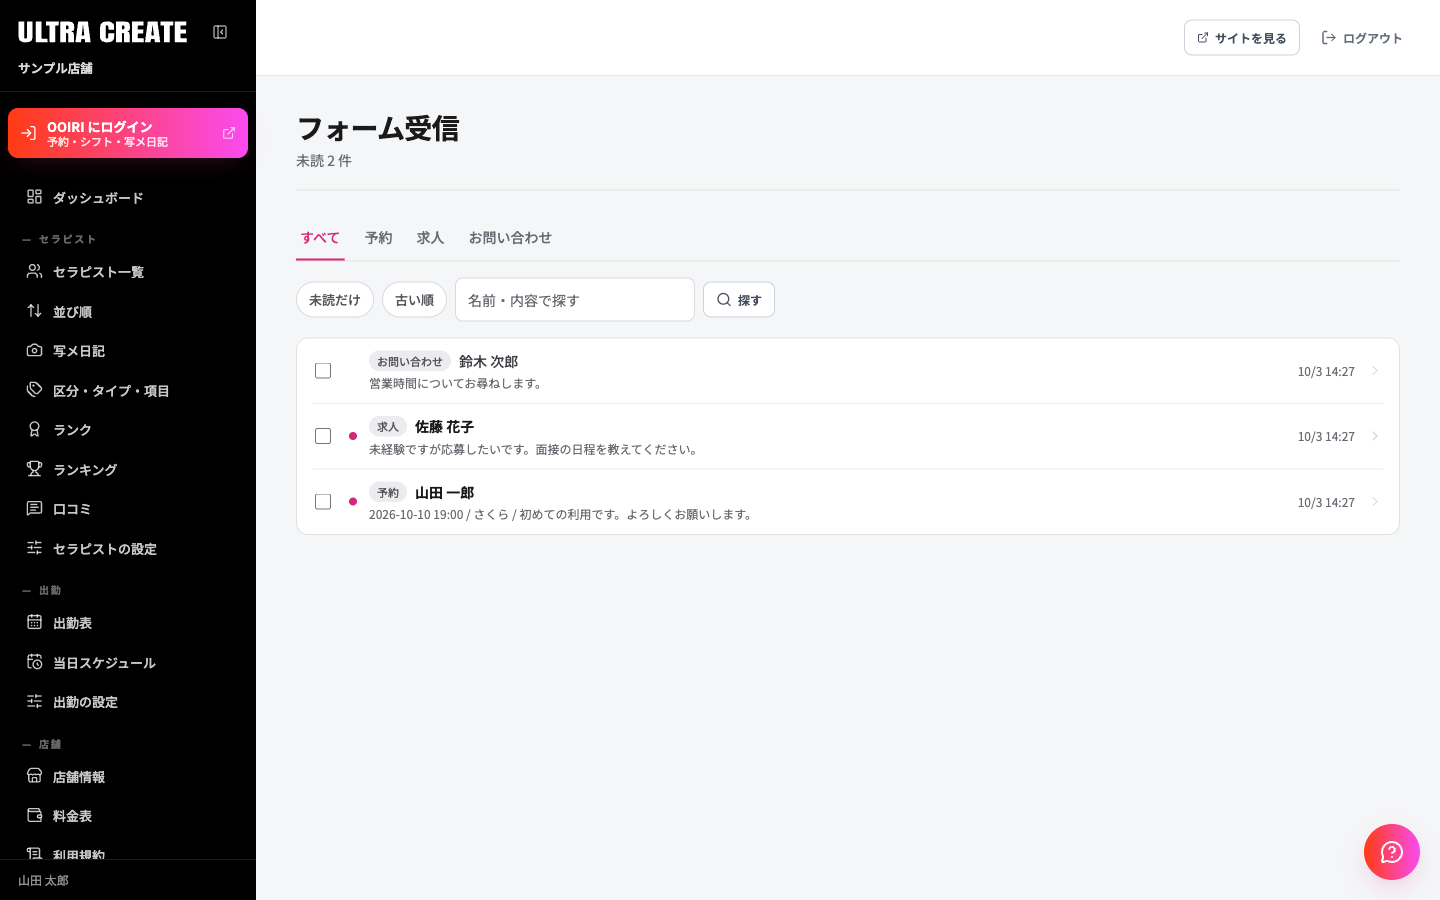1440x900 pixels.
Task: Click the 山田 太郎 account name
Action: coord(43,881)
